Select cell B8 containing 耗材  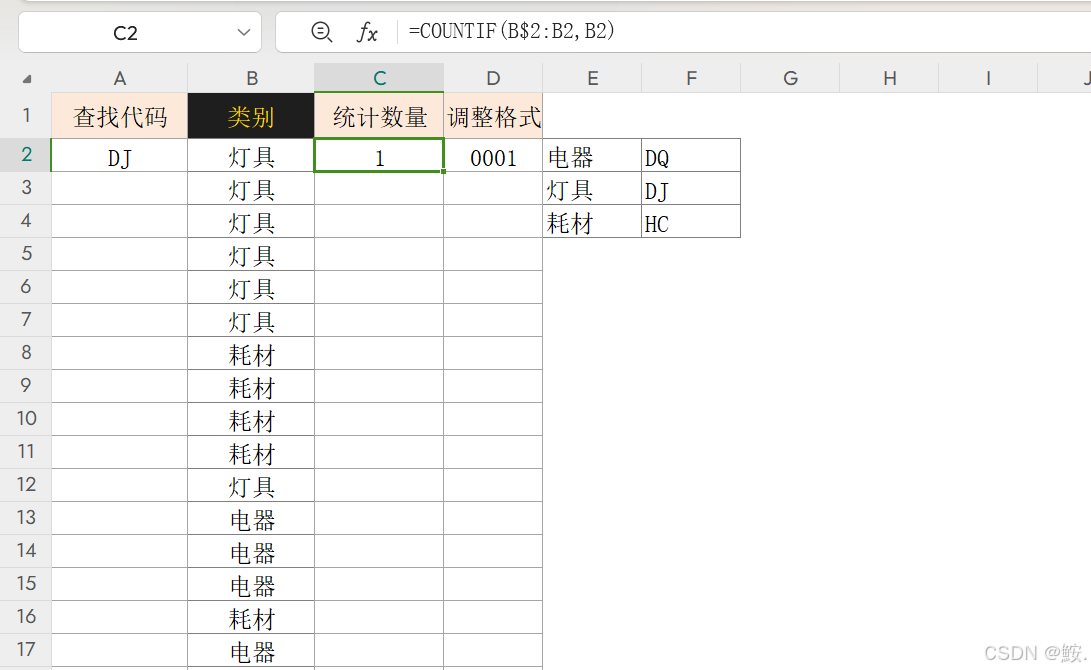[251, 353]
